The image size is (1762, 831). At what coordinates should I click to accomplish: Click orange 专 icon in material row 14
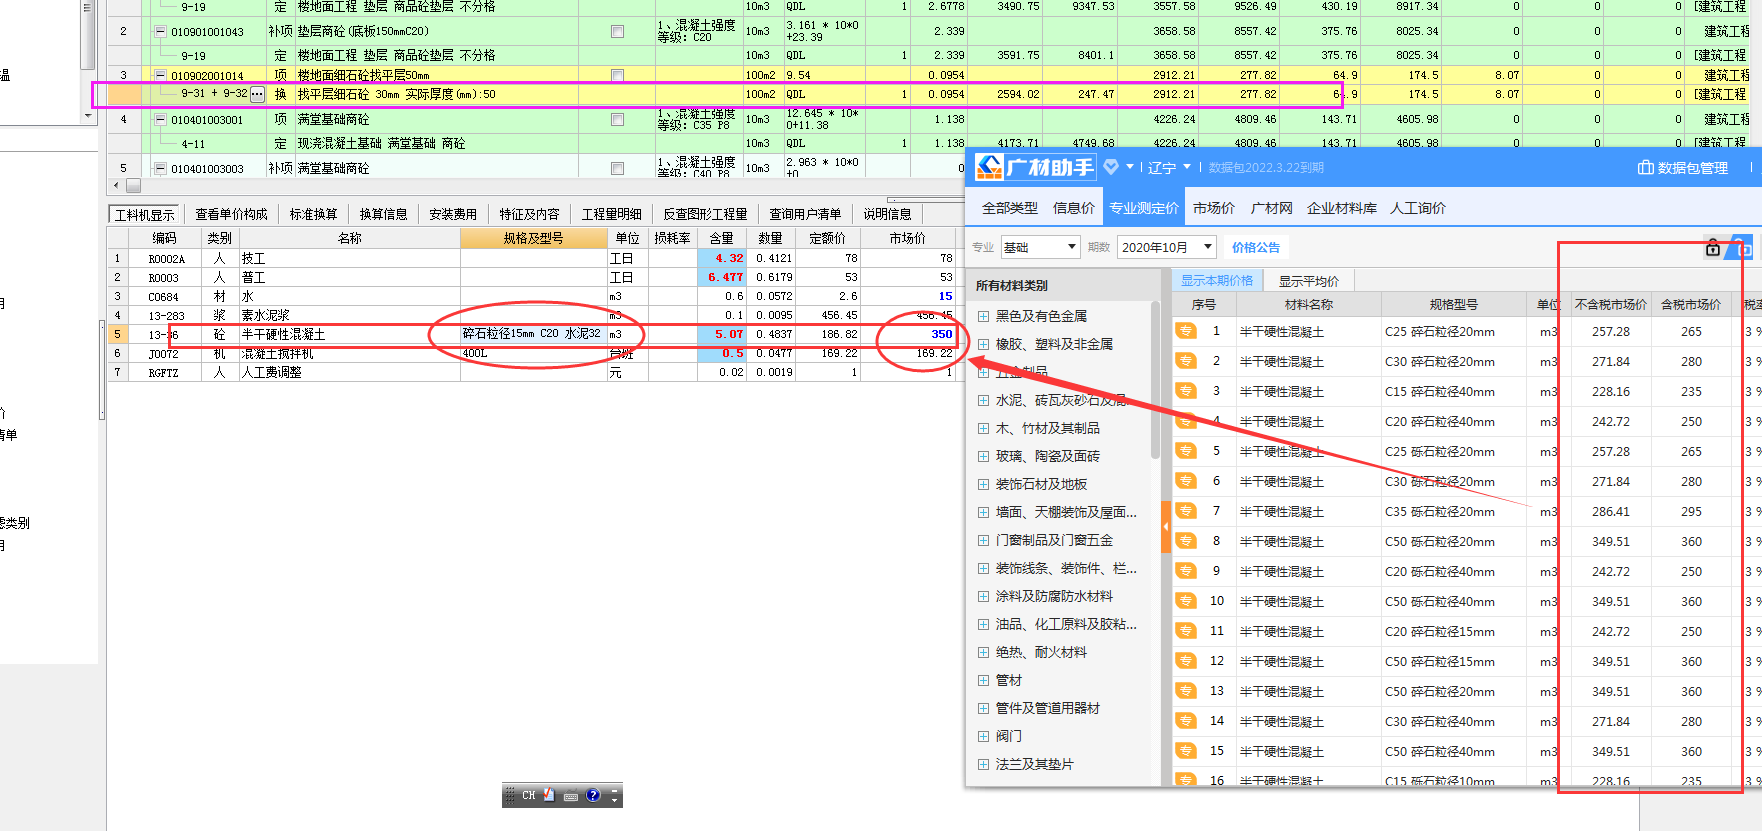coord(1186,721)
